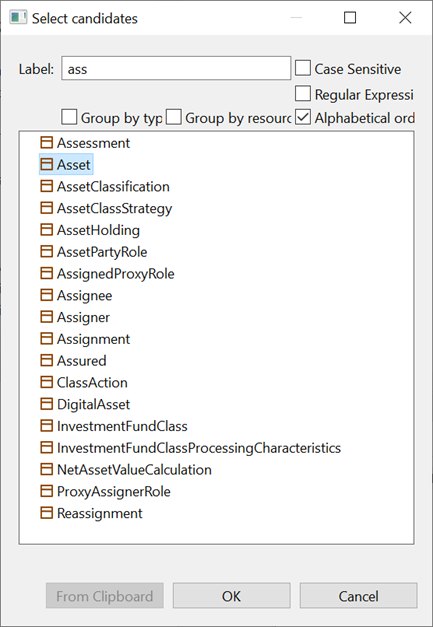Choose the Assignee class icon
This screenshot has height=627, width=433.
(x=47, y=295)
